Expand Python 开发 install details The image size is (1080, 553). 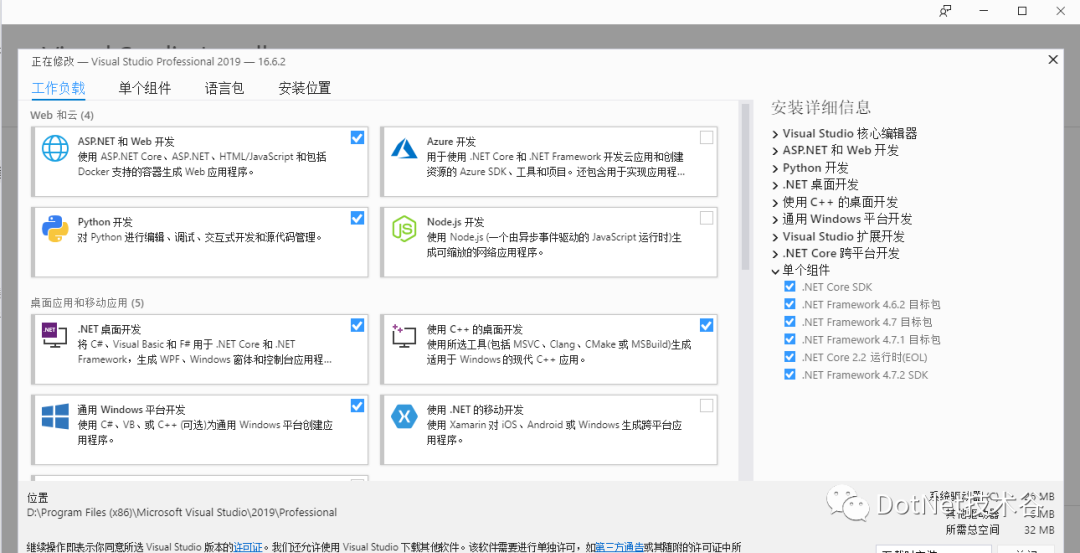[x=776, y=169]
